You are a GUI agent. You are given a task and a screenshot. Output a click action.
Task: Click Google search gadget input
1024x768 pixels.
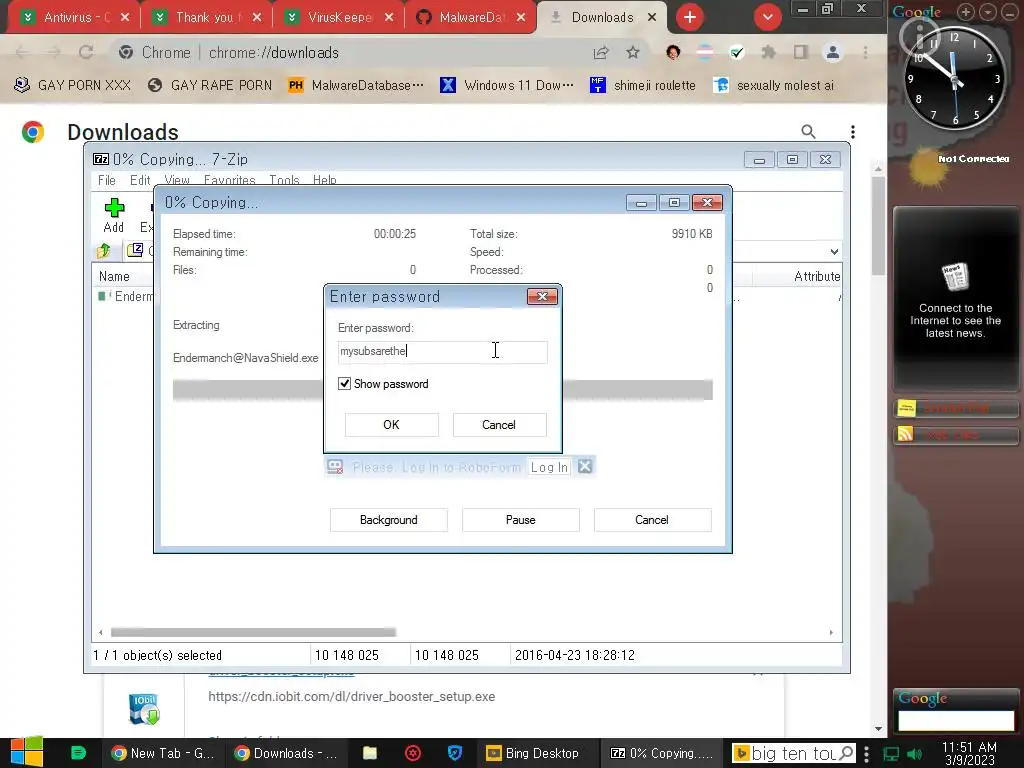[955, 720]
